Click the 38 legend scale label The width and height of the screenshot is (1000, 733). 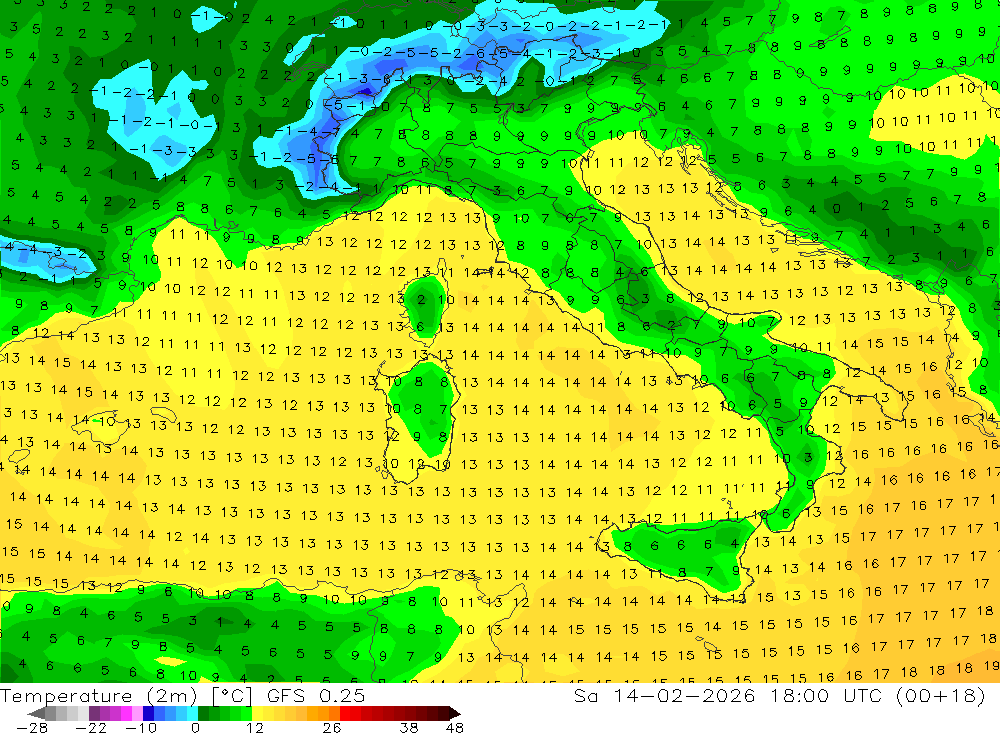click(409, 727)
